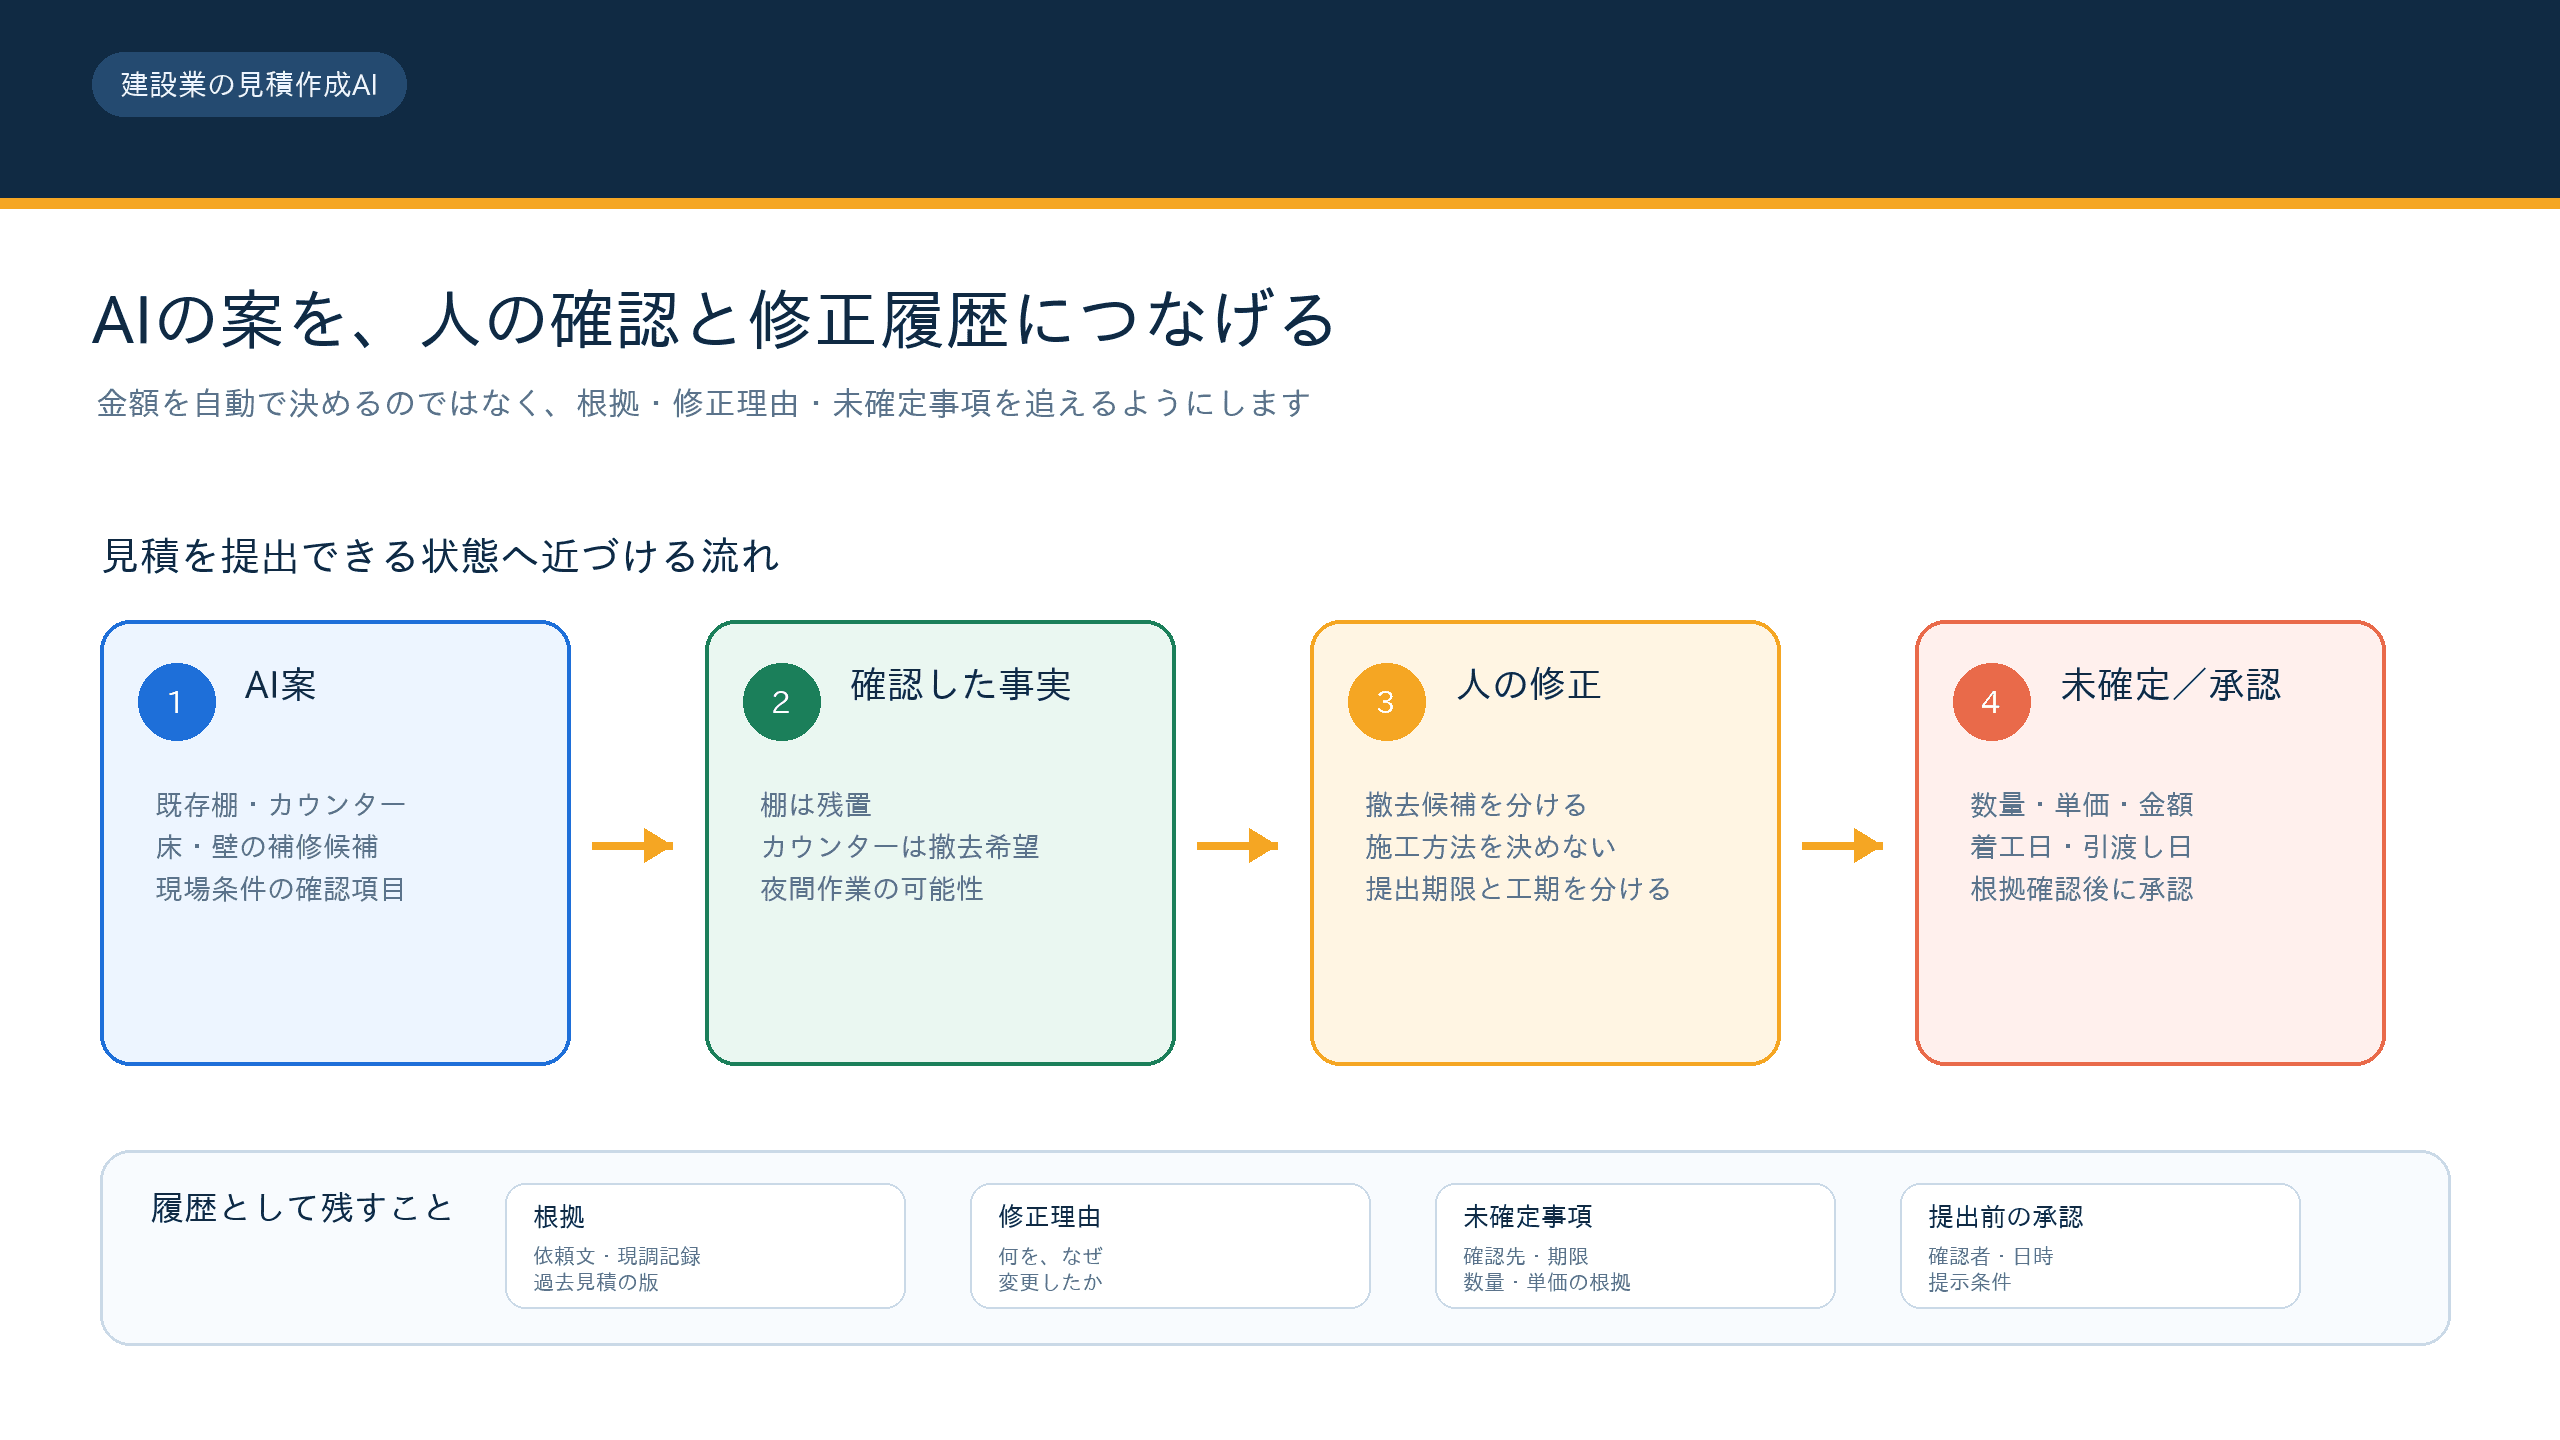Click the label 履歴として残すこと
This screenshot has width=2560, height=1440.
(302, 1208)
